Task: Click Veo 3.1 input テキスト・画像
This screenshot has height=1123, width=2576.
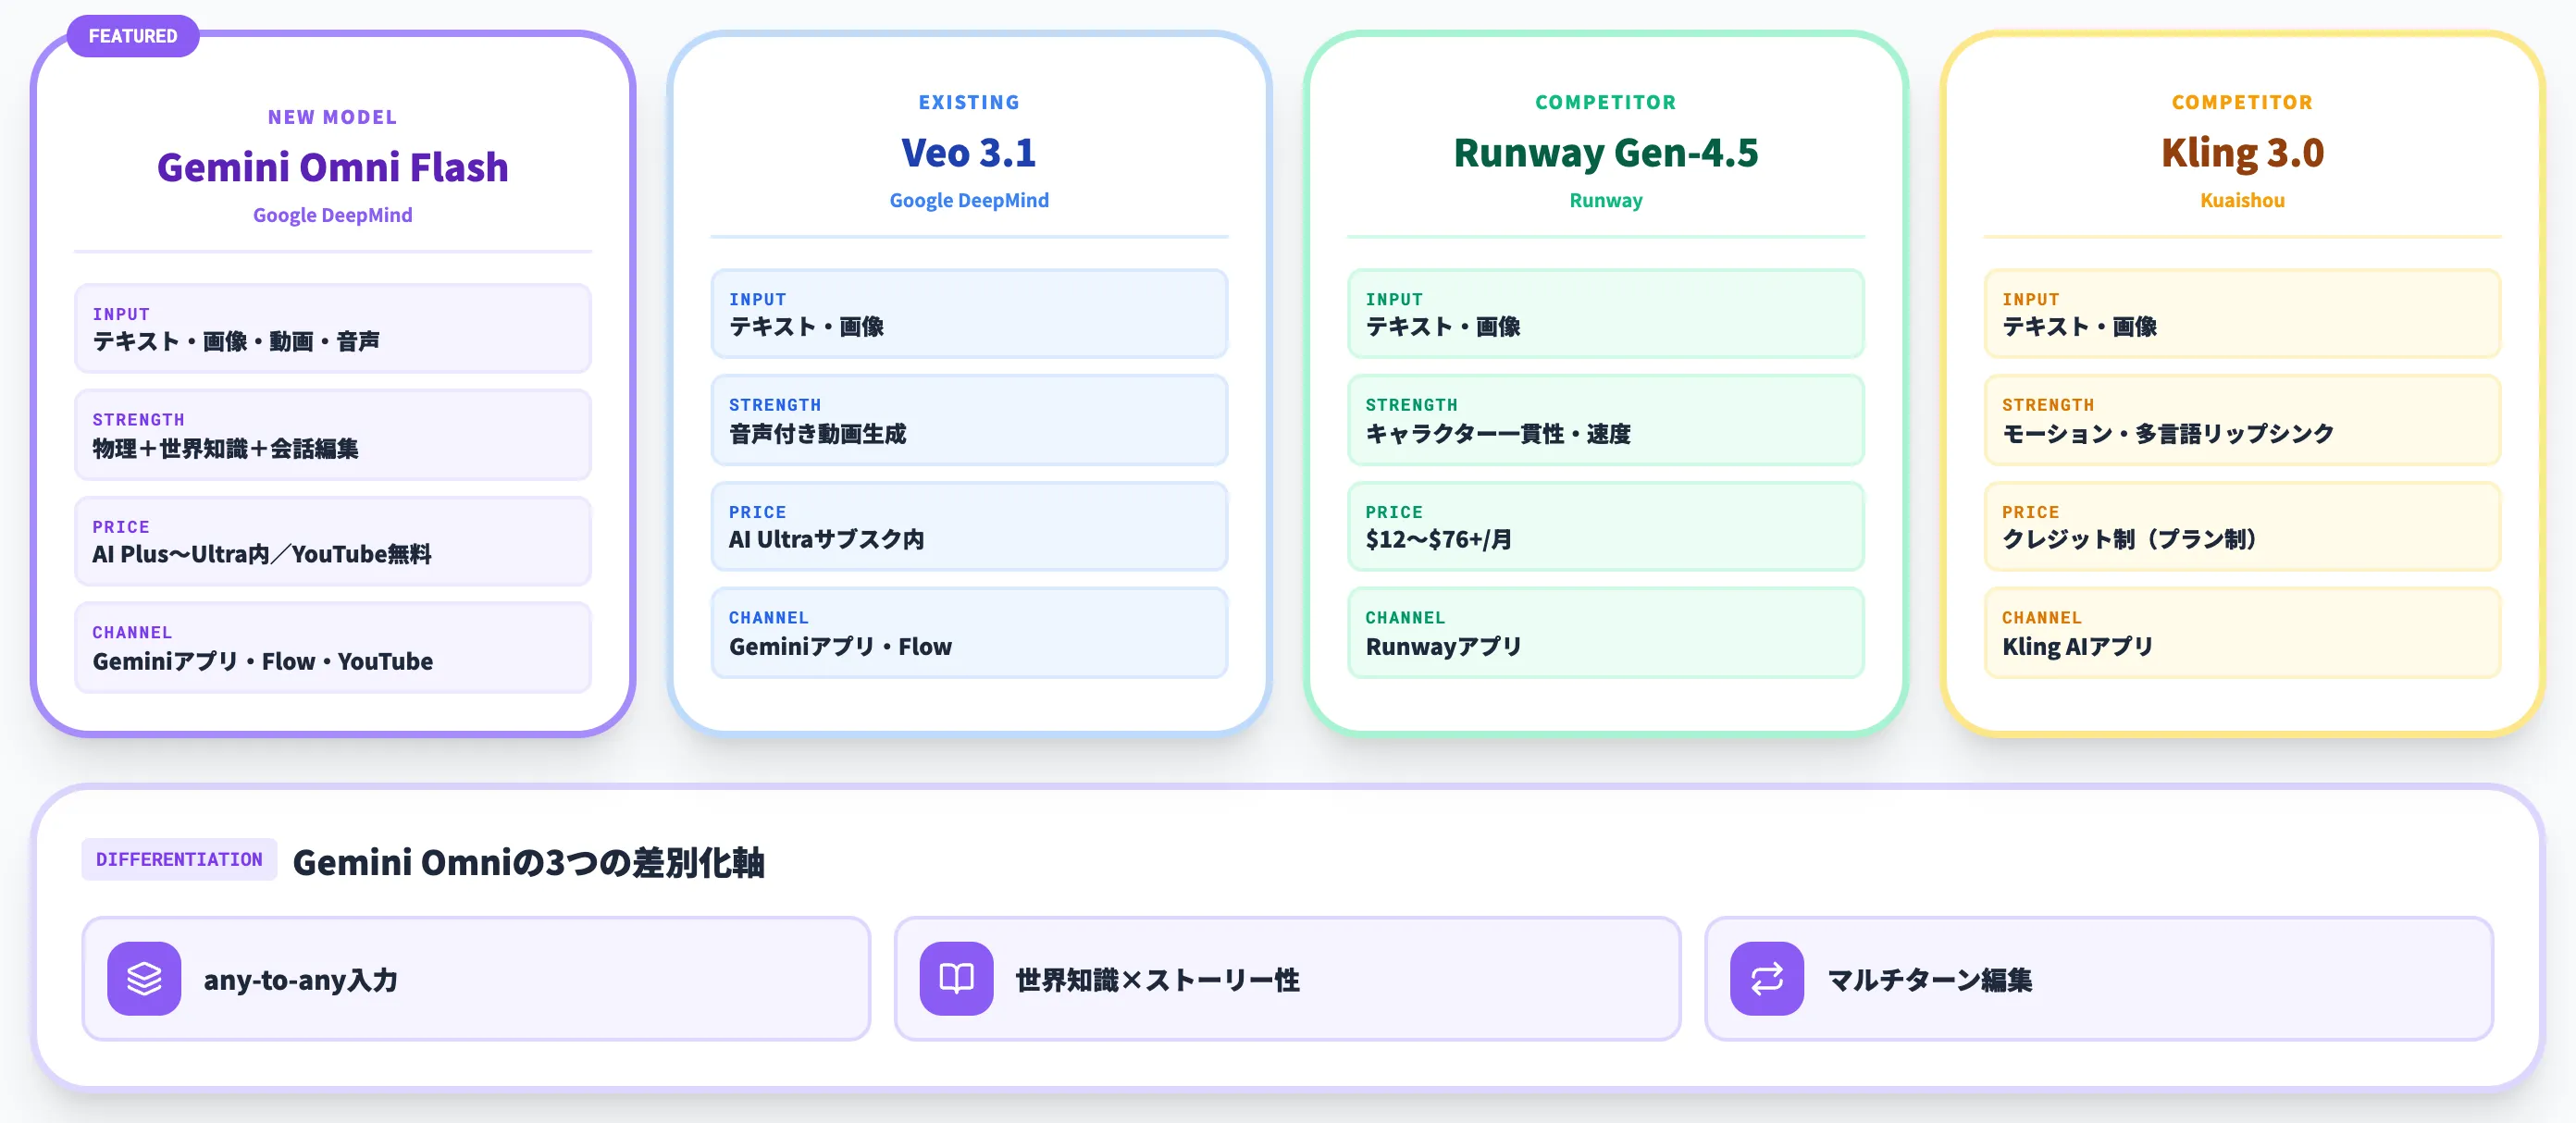Action: (x=969, y=313)
